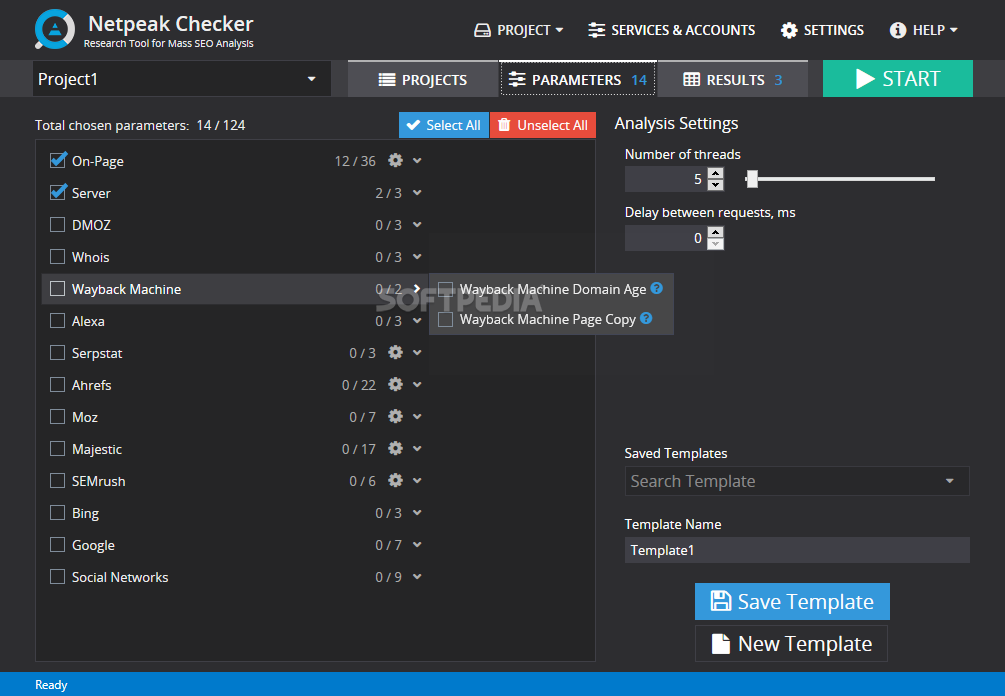Open the PROJECT menu
This screenshot has height=696, width=1005.
coord(519,30)
